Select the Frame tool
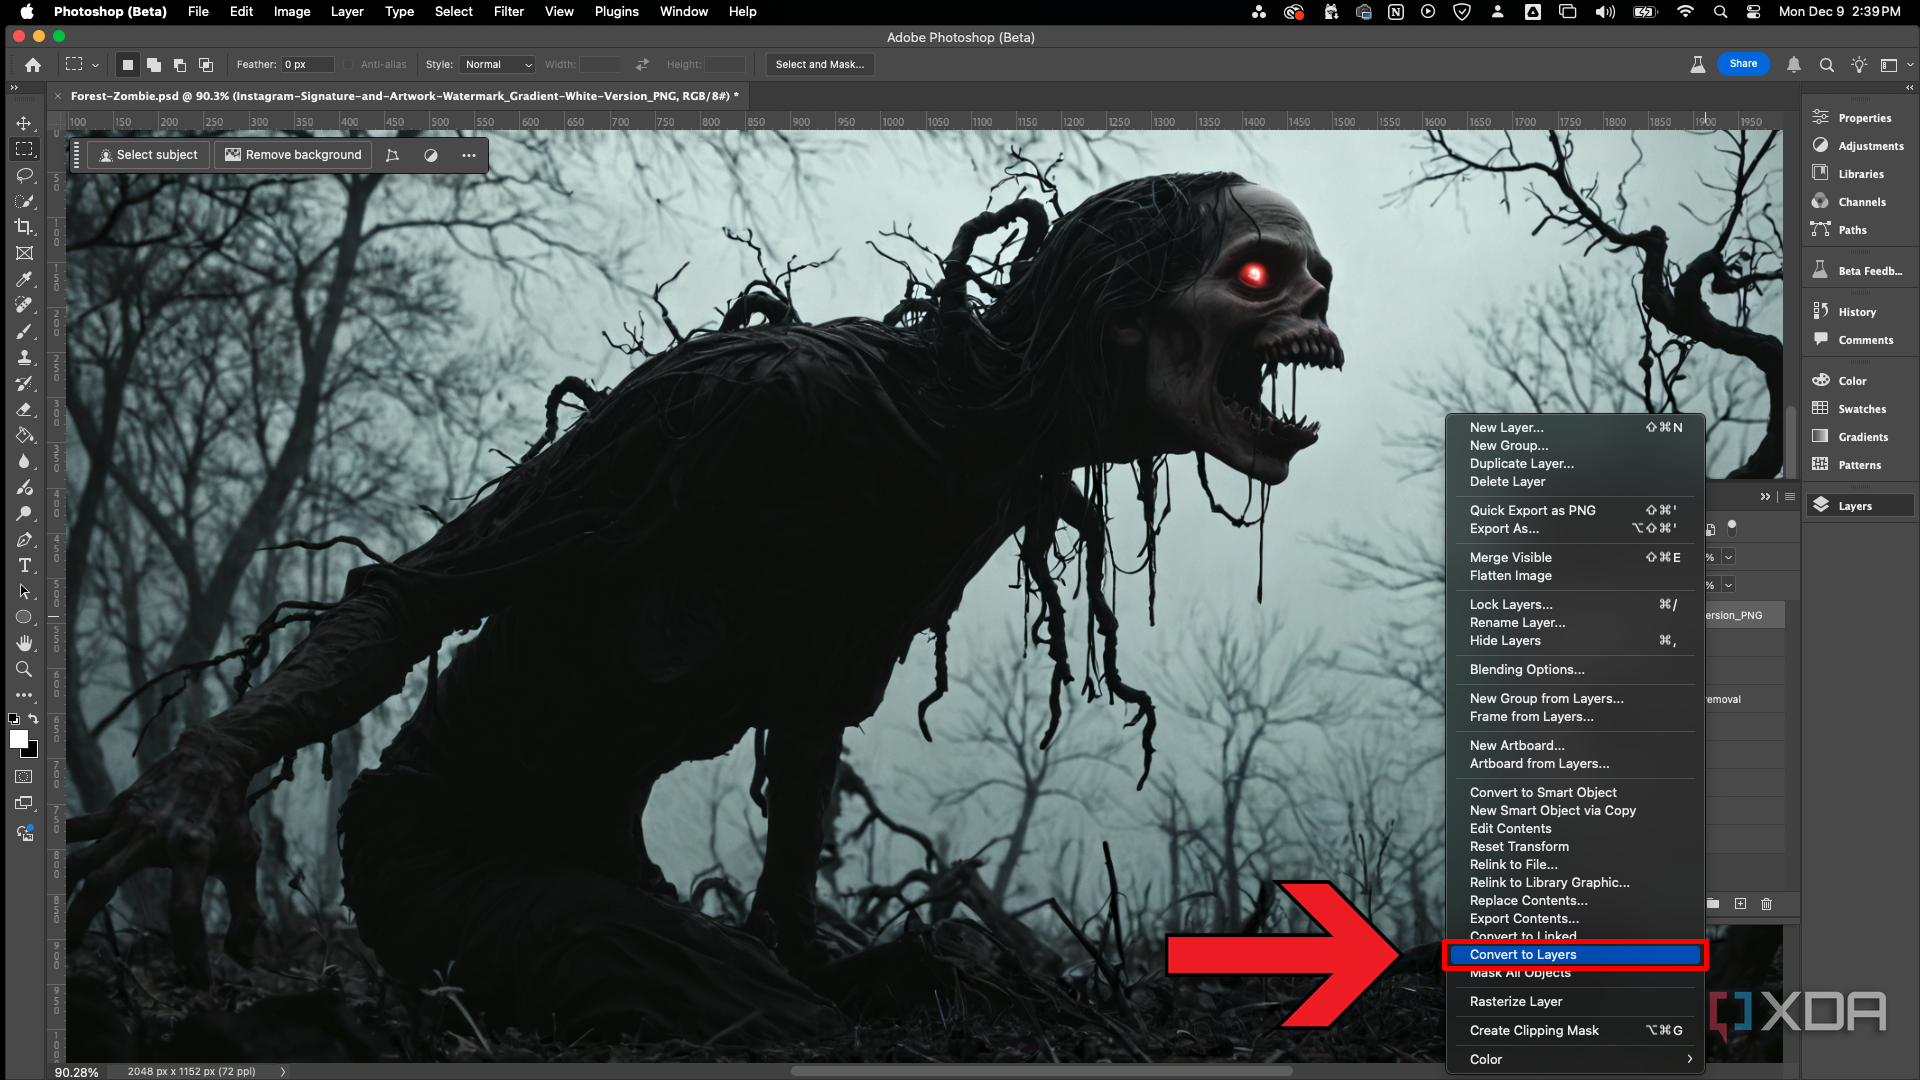Screen dimensions: 1920x1080 click(24, 253)
